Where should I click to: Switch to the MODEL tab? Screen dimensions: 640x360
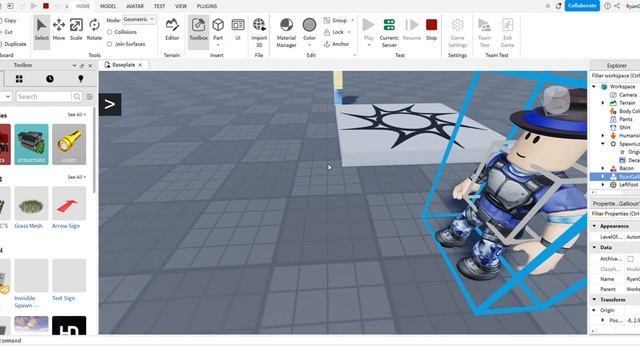click(x=108, y=6)
